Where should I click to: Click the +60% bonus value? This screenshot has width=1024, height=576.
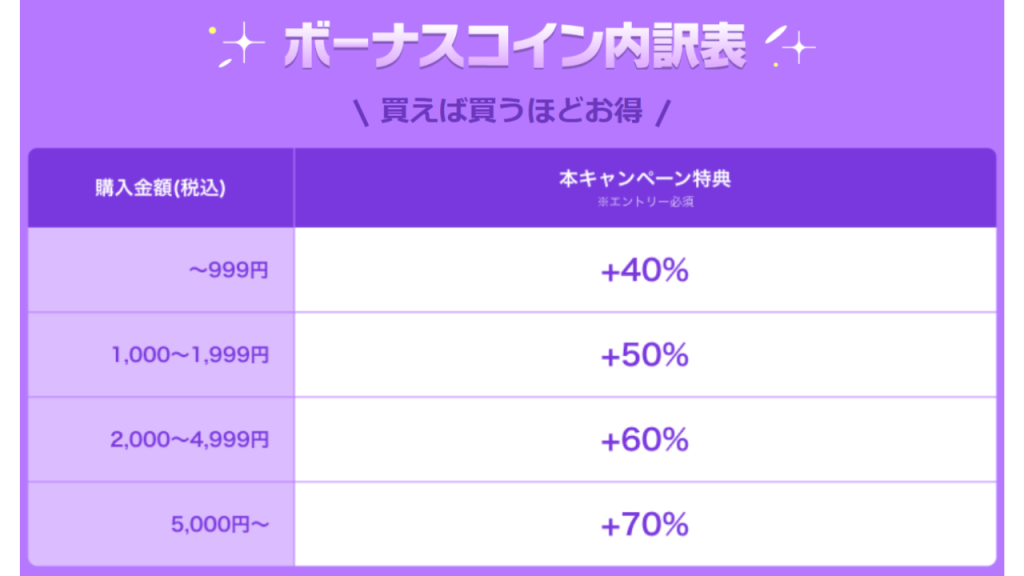click(x=644, y=439)
